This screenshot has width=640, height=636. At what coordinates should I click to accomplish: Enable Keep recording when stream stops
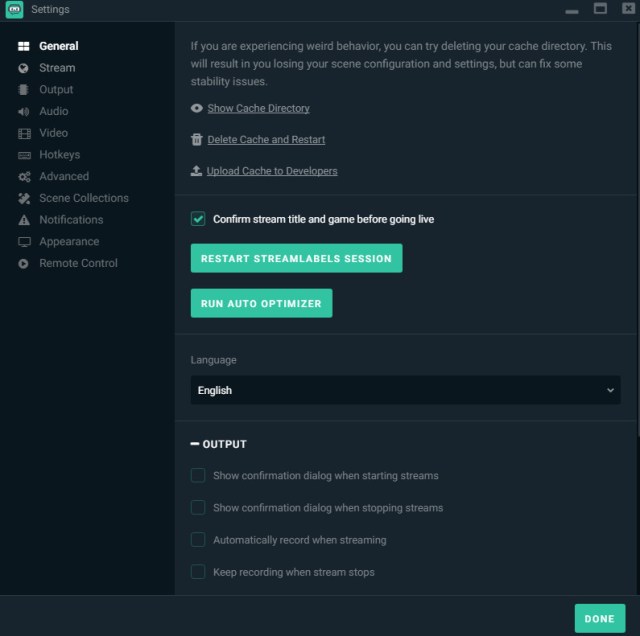198,572
